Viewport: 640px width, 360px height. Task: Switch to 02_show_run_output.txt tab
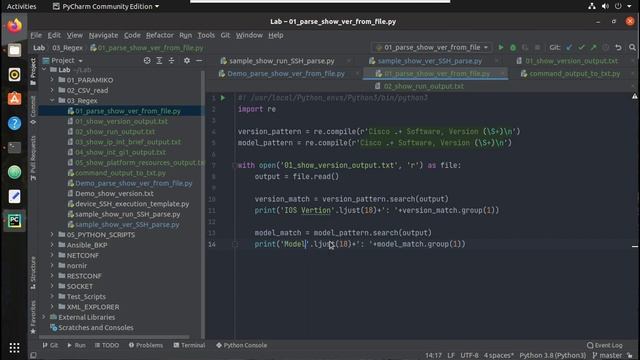423,86
